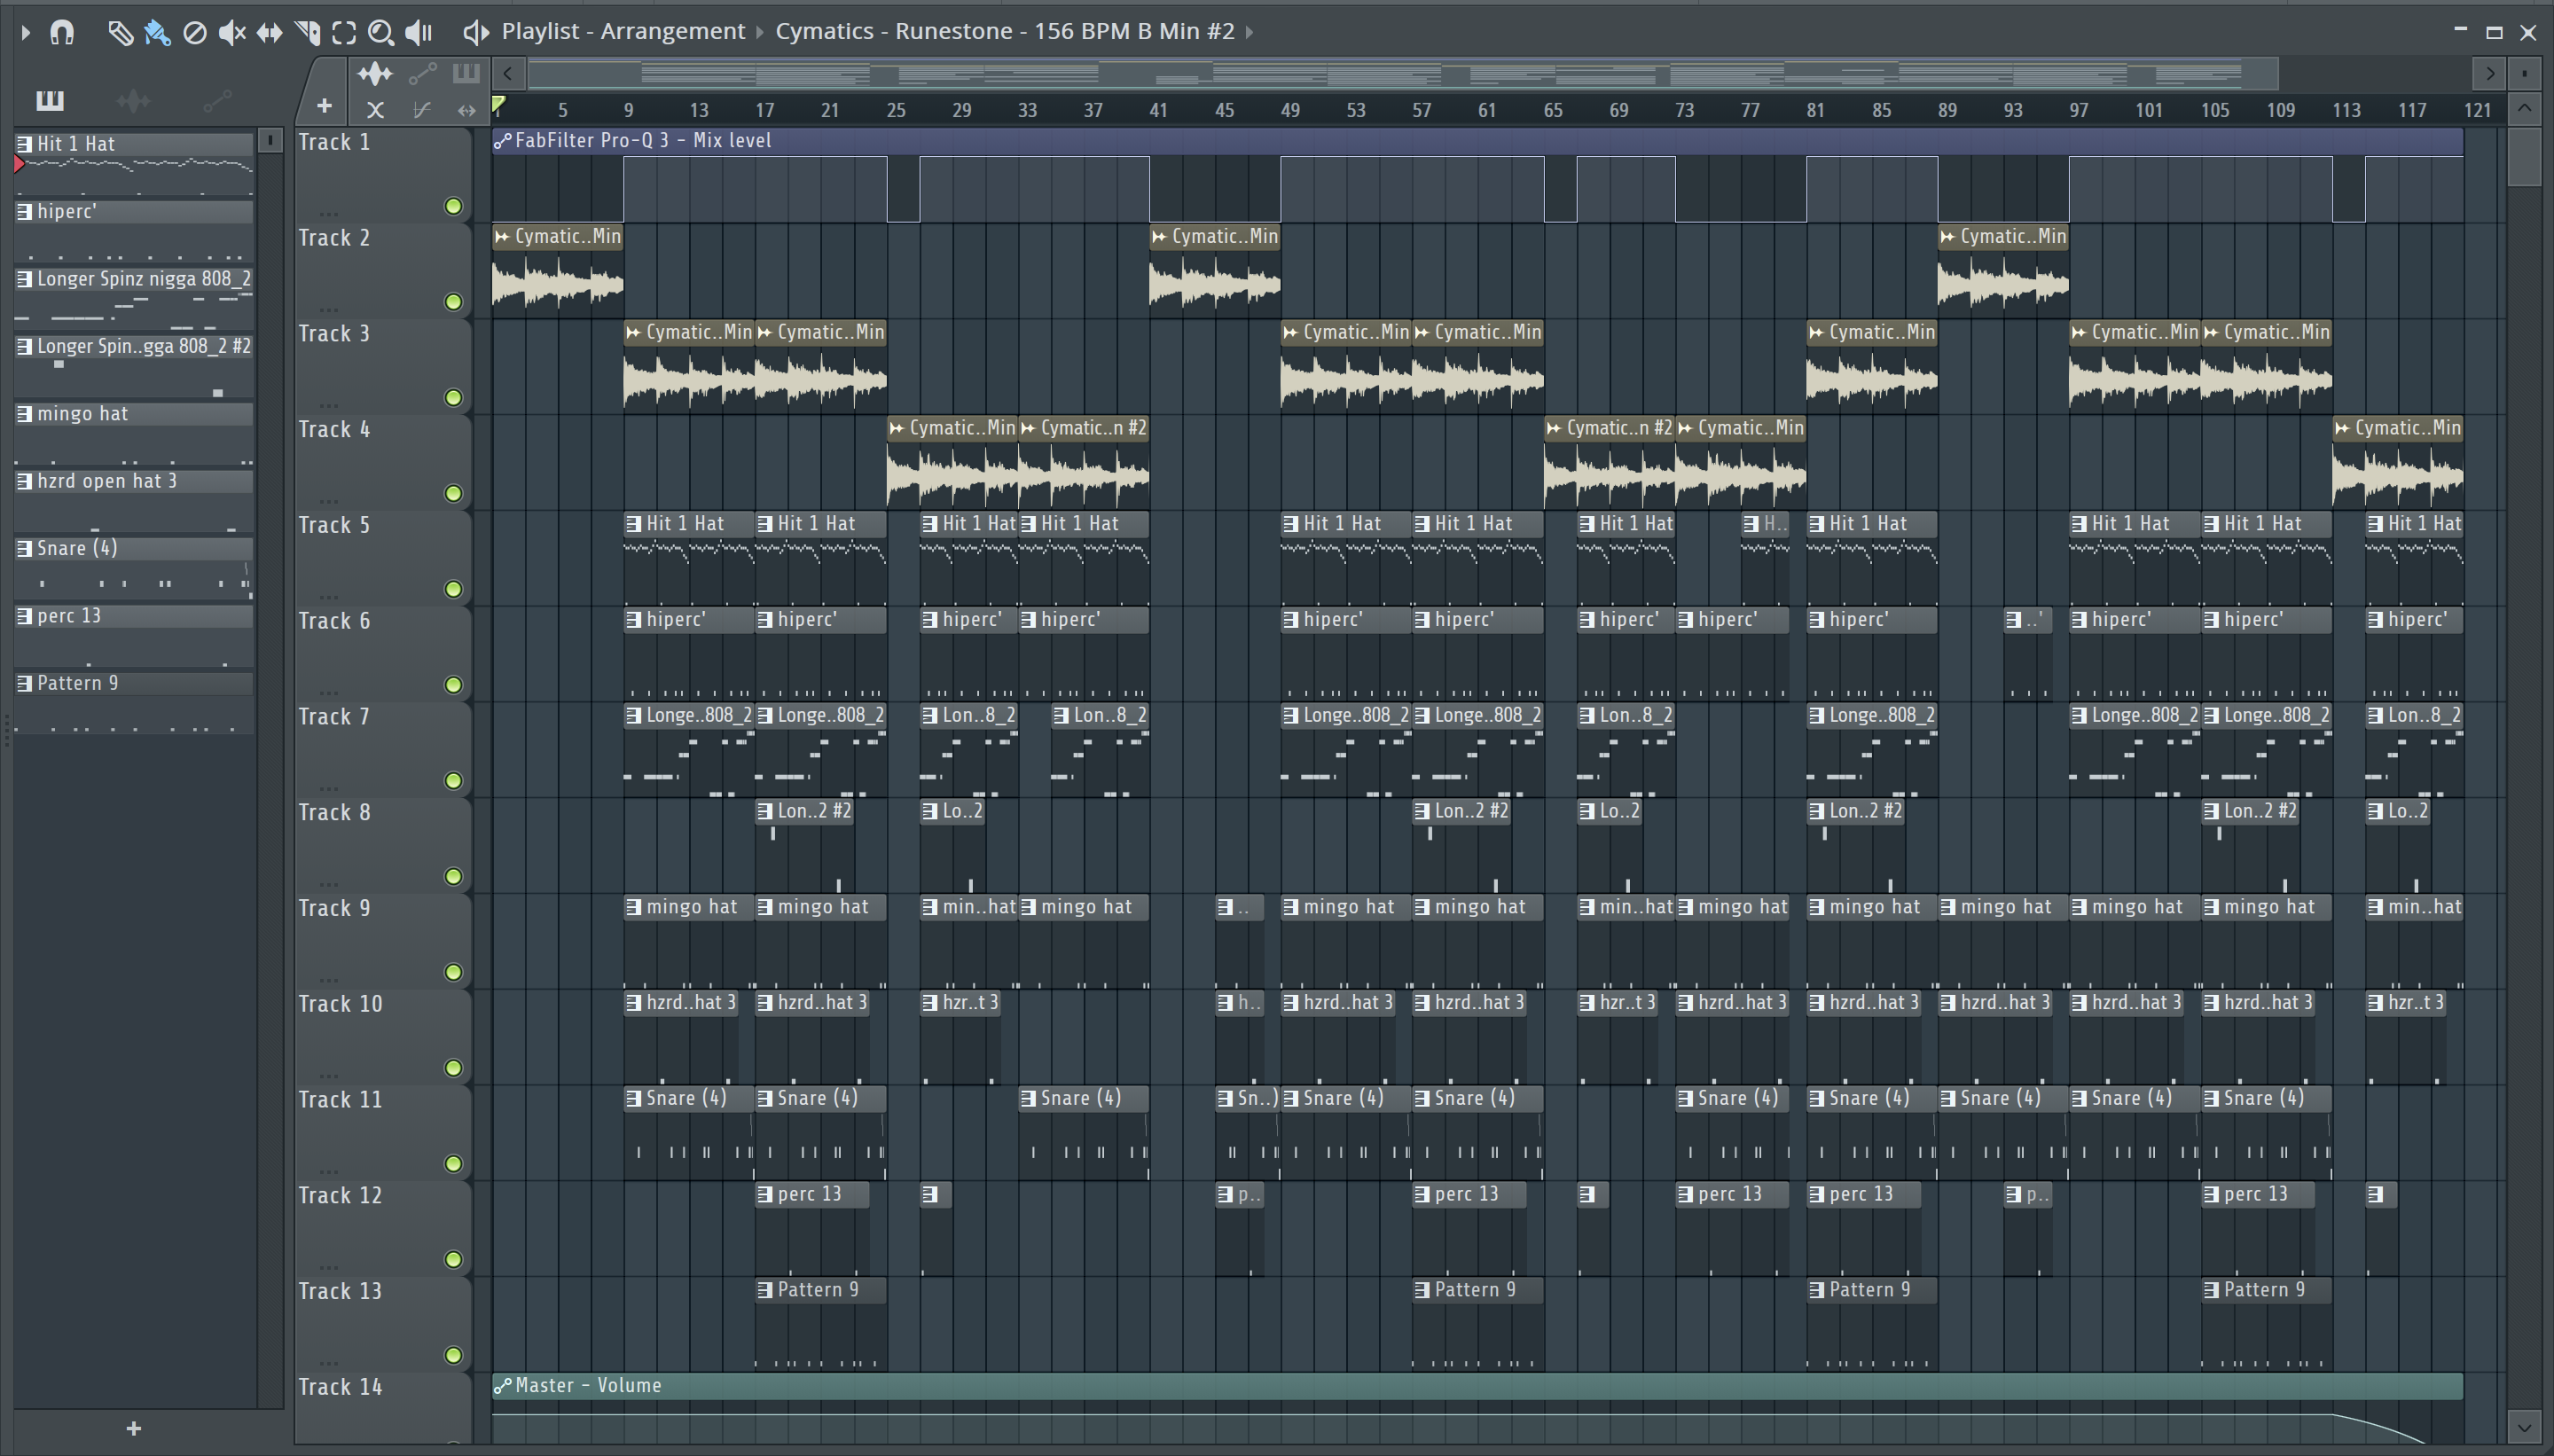Click the fade curve icon
The width and height of the screenshot is (2554, 1456).
pyautogui.click(x=422, y=110)
